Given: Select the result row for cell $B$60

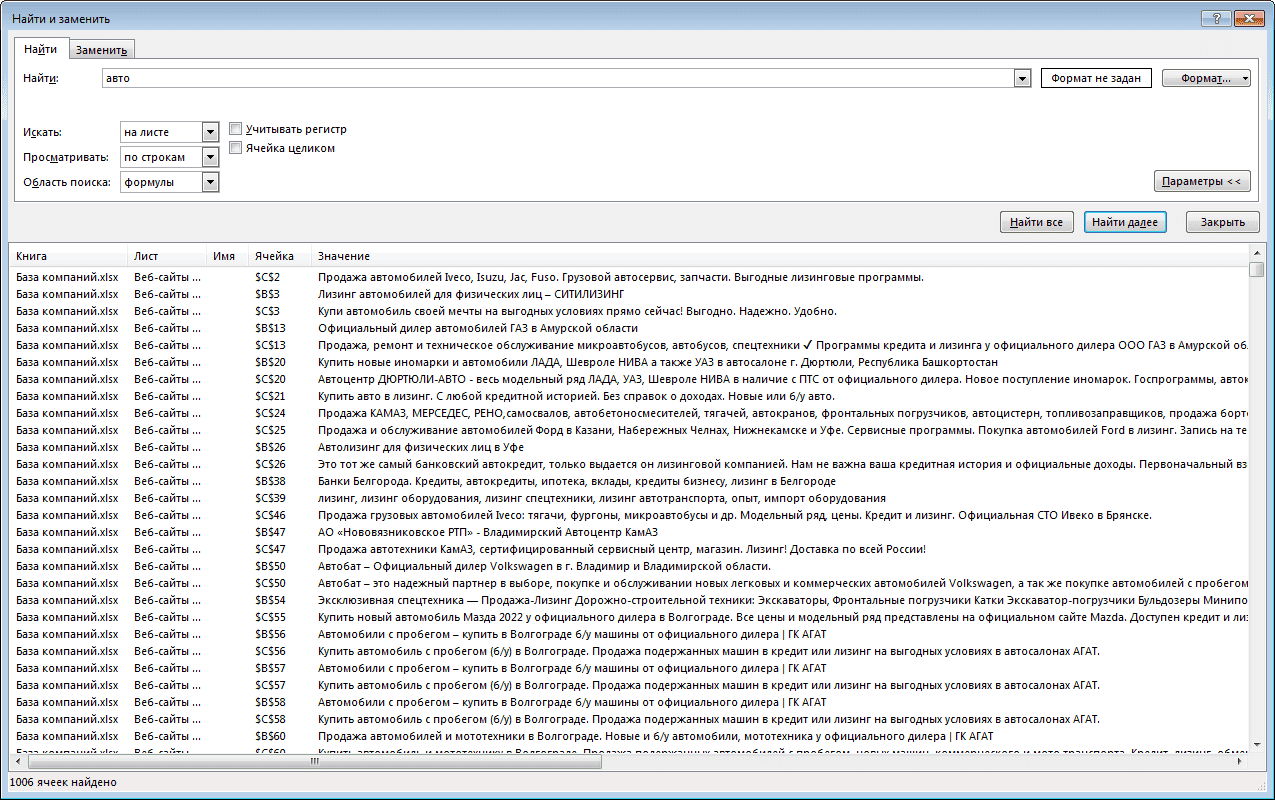Looking at the screenshot, I should pyautogui.click(x=629, y=736).
